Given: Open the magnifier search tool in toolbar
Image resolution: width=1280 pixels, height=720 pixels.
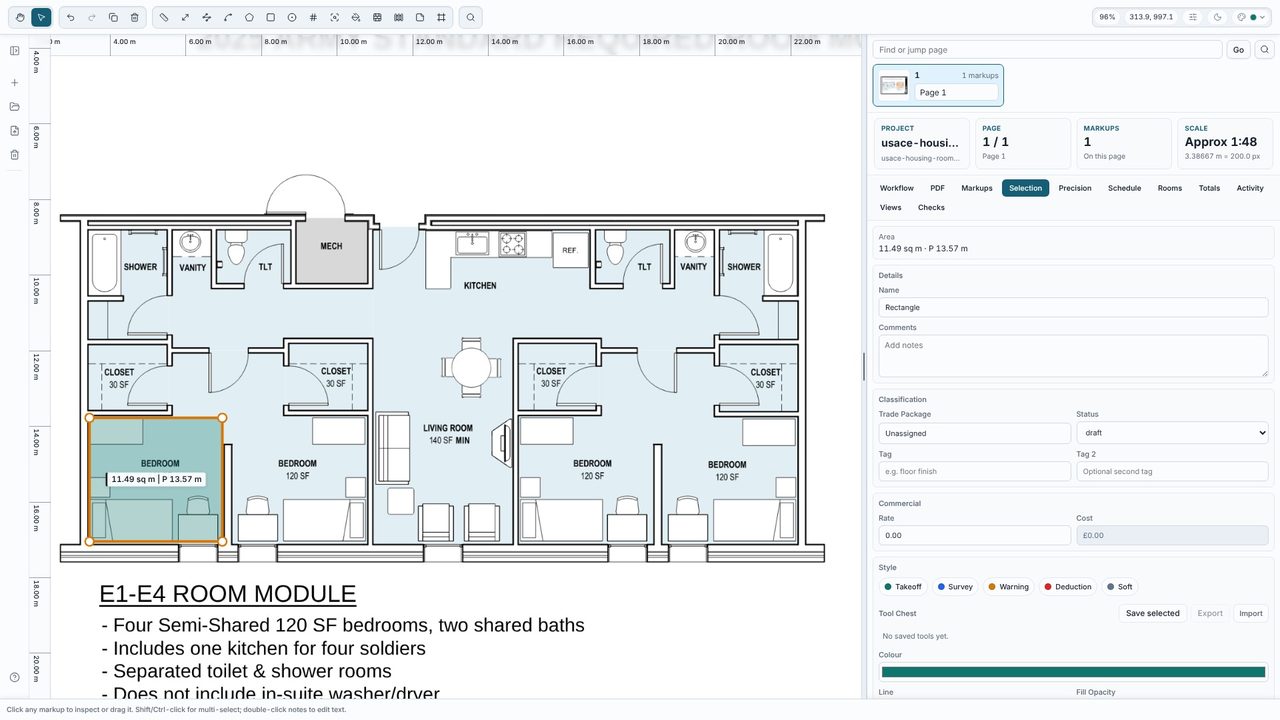Looking at the screenshot, I should (x=470, y=17).
